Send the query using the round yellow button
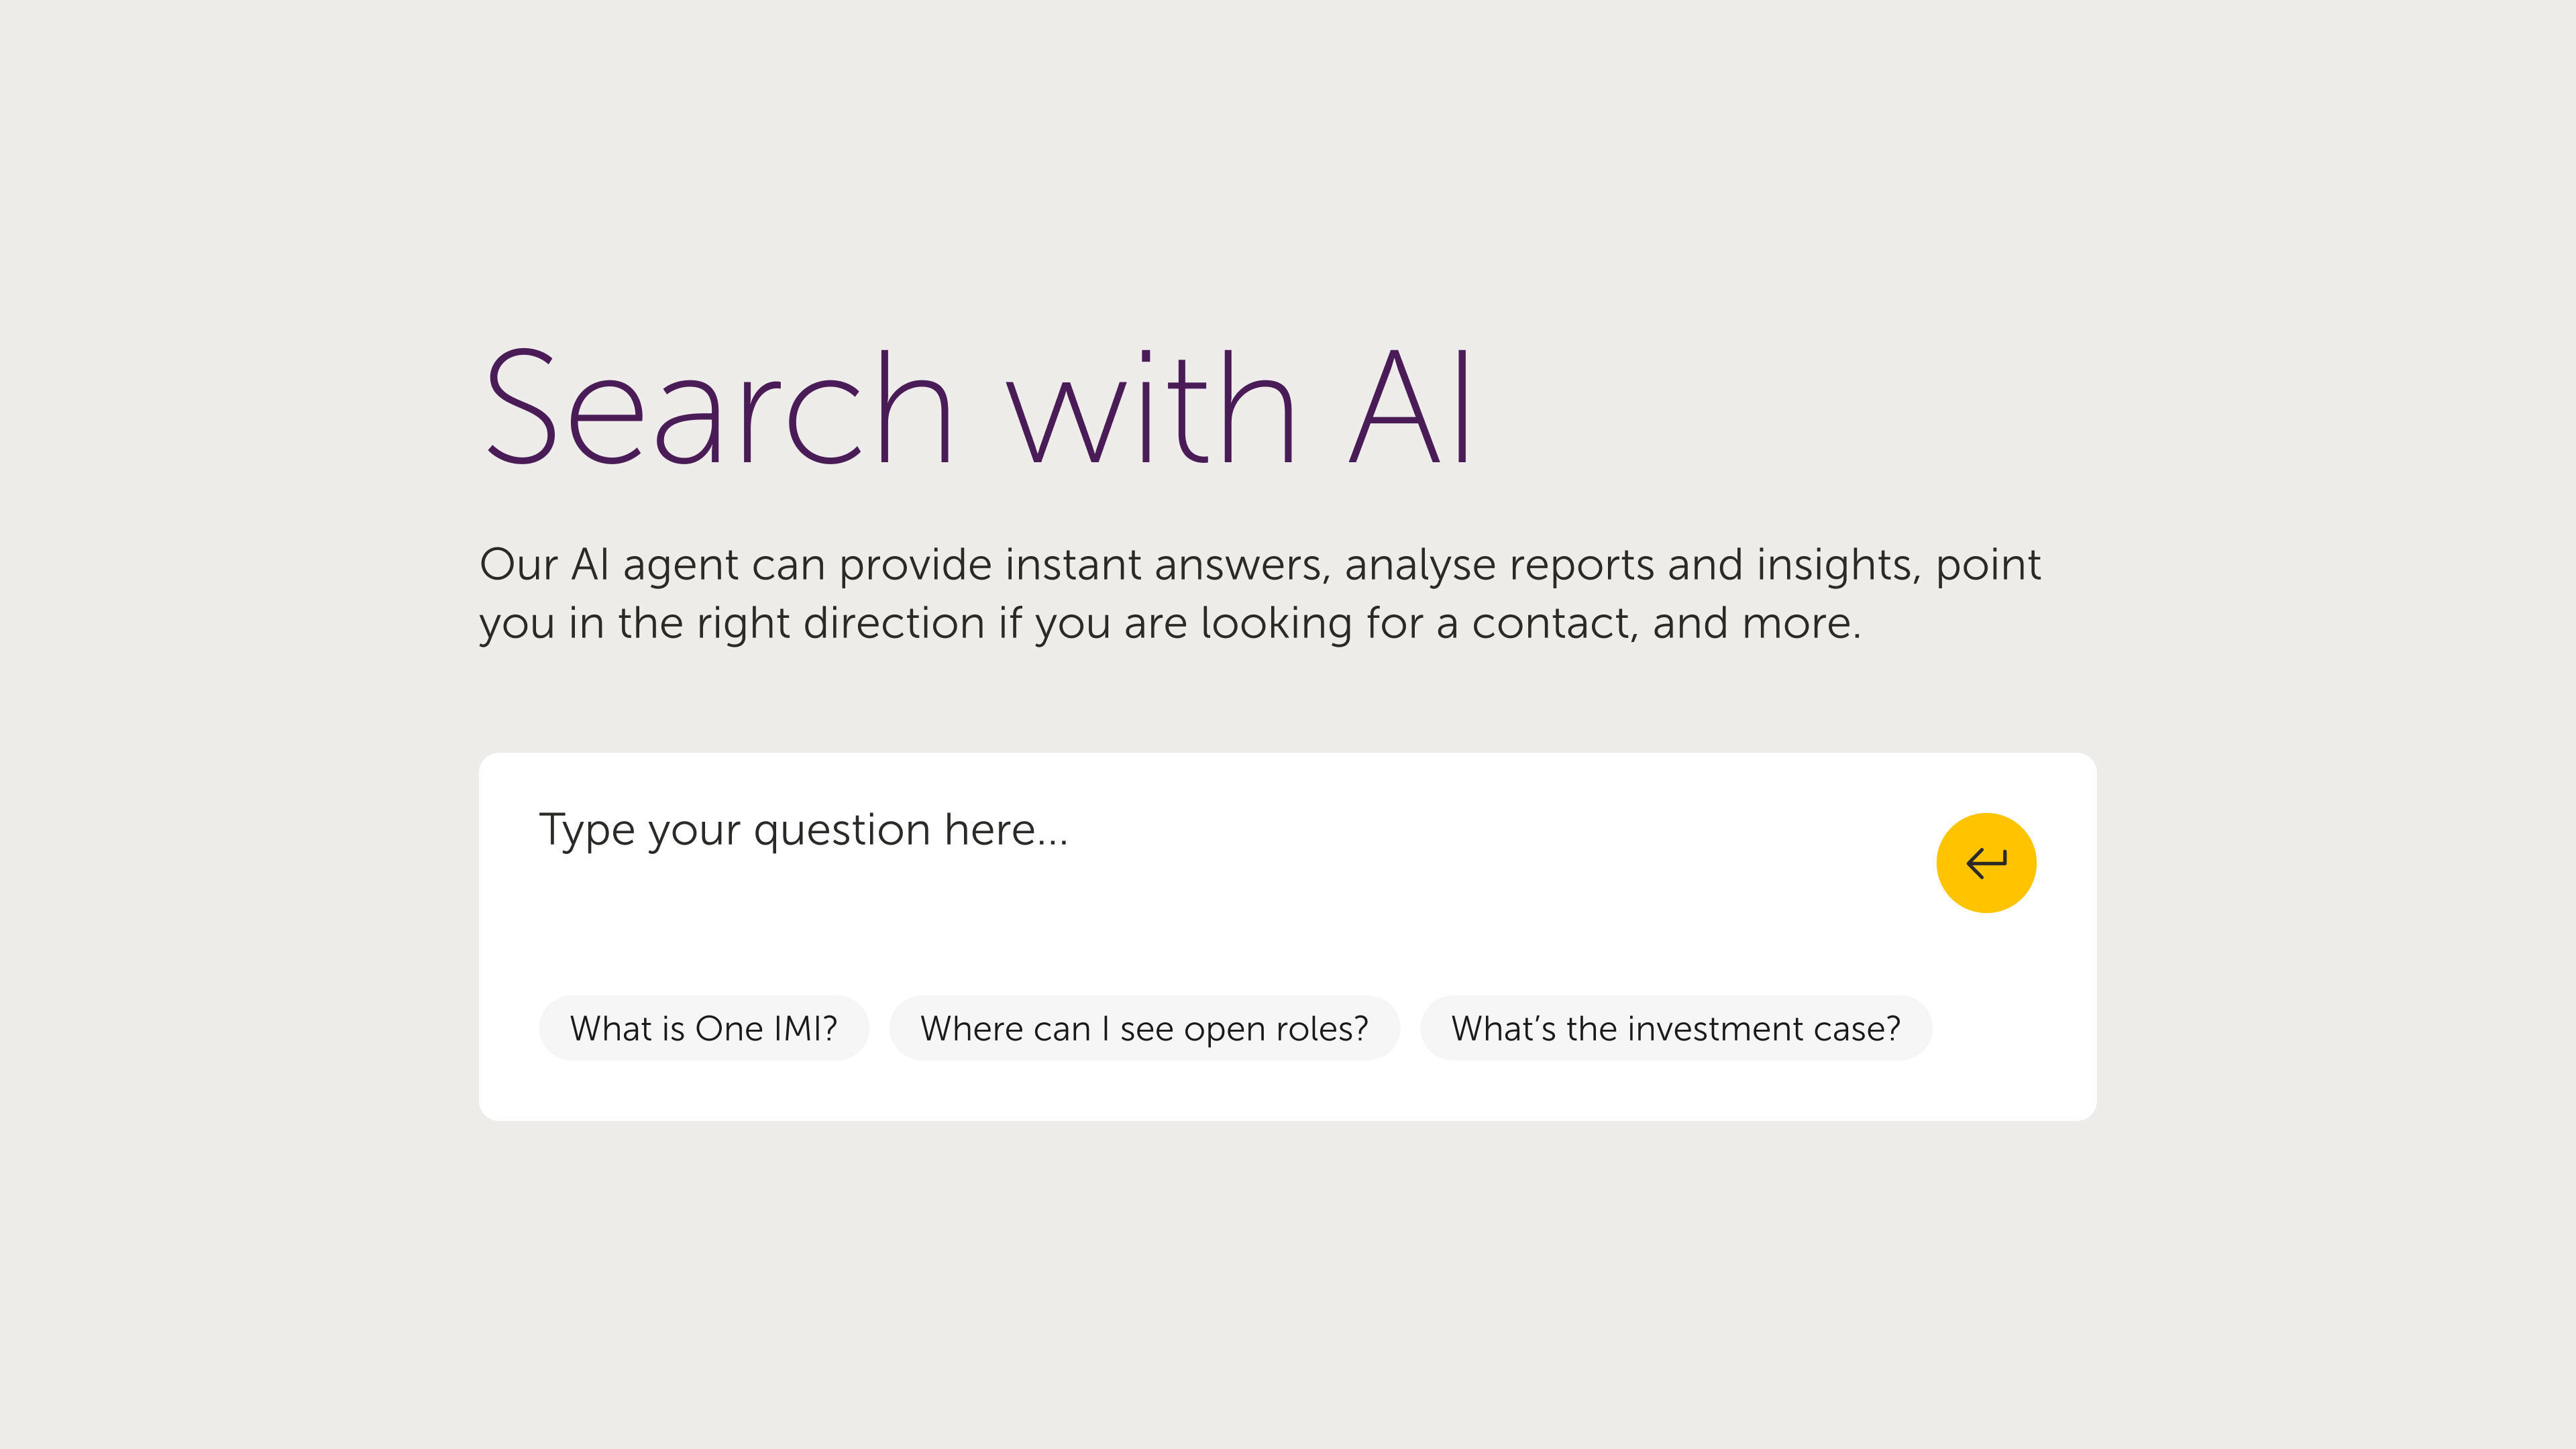This screenshot has height=1449, width=2576. pos(1986,862)
